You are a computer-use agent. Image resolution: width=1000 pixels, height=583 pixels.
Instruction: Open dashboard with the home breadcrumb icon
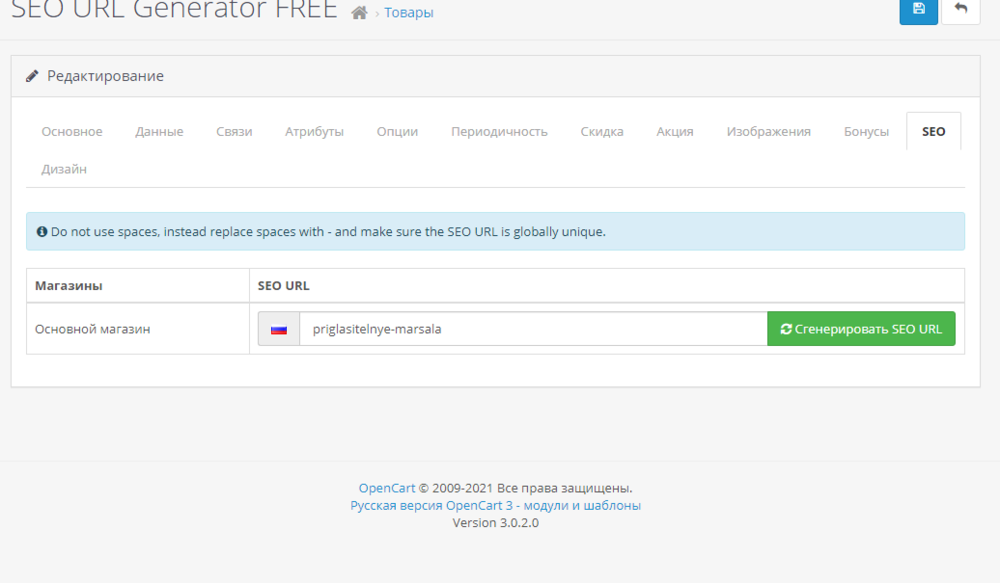click(x=358, y=12)
